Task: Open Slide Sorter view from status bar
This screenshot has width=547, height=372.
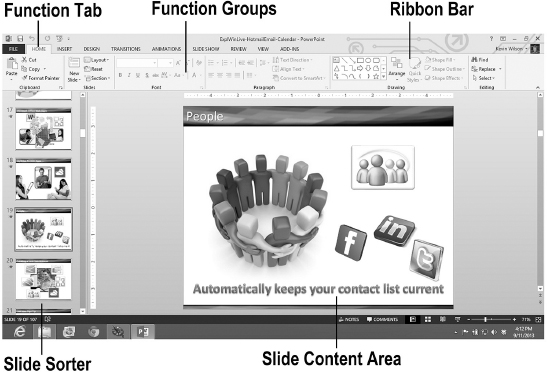Action: pyautogui.click(x=428, y=319)
